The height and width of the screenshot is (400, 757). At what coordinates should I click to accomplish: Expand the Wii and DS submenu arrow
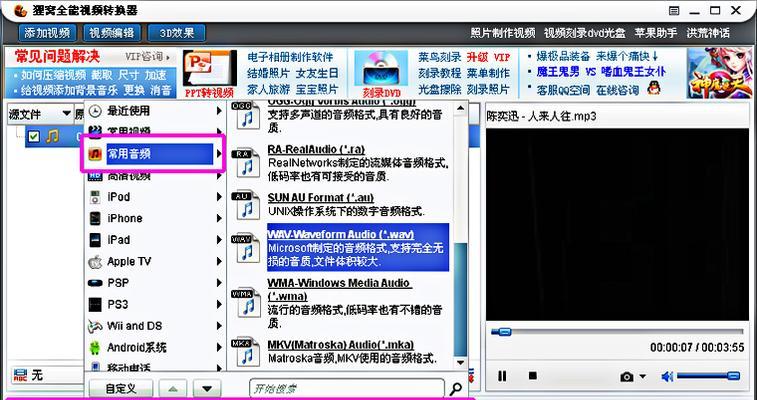(x=219, y=326)
